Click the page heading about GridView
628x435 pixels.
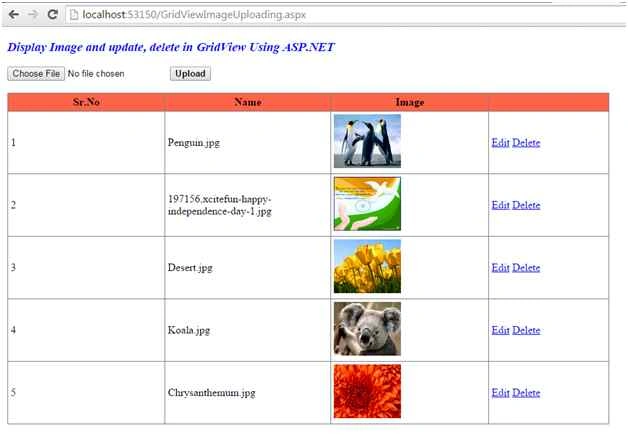171,47
